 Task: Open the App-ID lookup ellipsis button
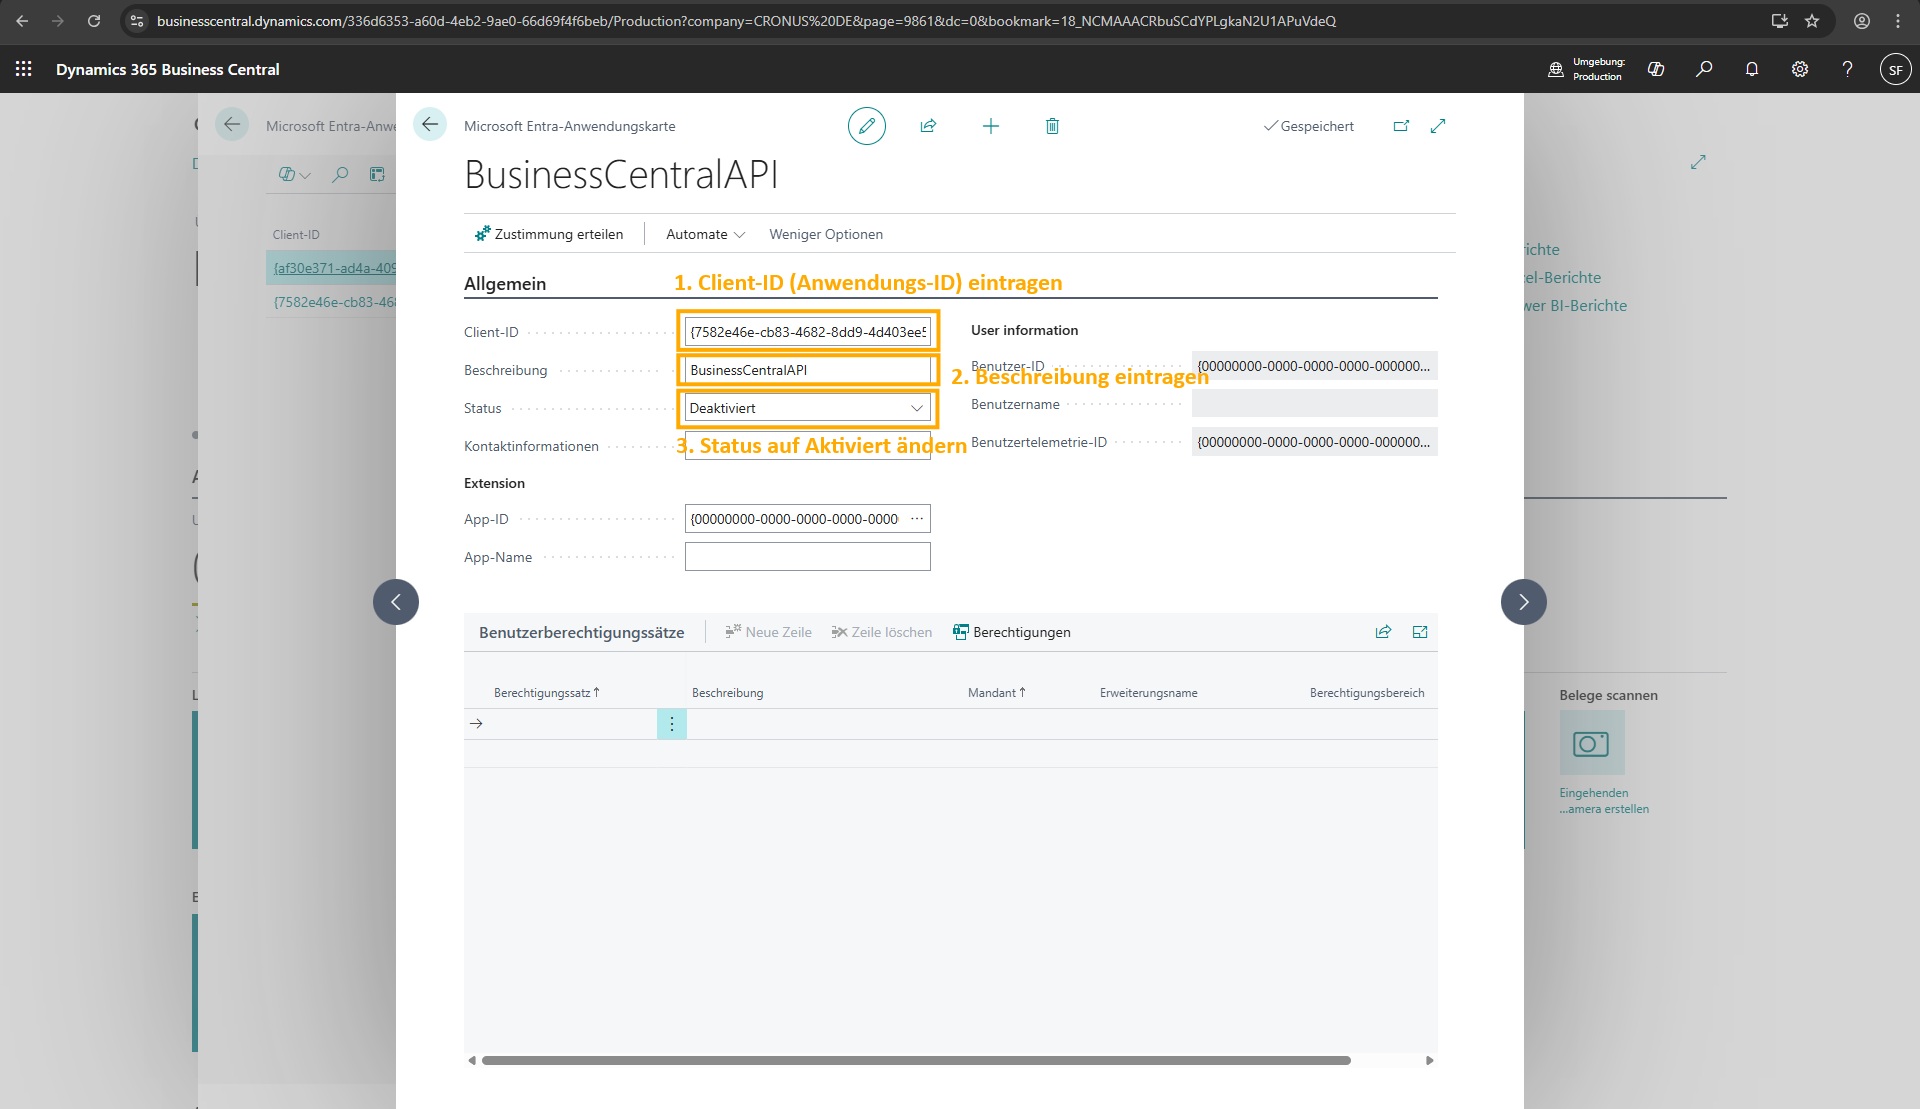coord(917,519)
